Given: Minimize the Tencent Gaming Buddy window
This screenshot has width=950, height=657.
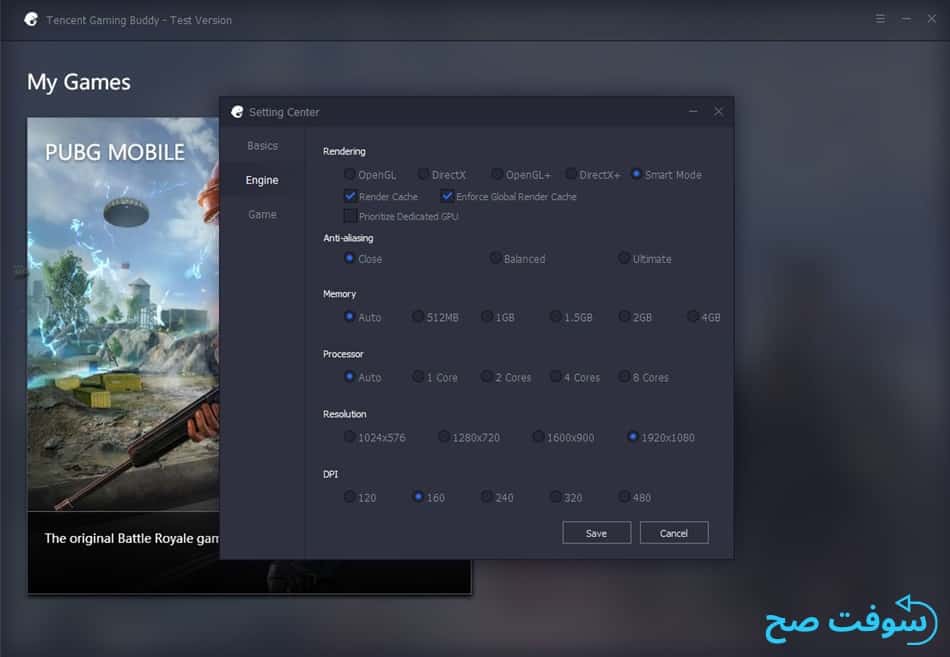Looking at the screenshot, I should pyautogui.click(x=906, y=19).
